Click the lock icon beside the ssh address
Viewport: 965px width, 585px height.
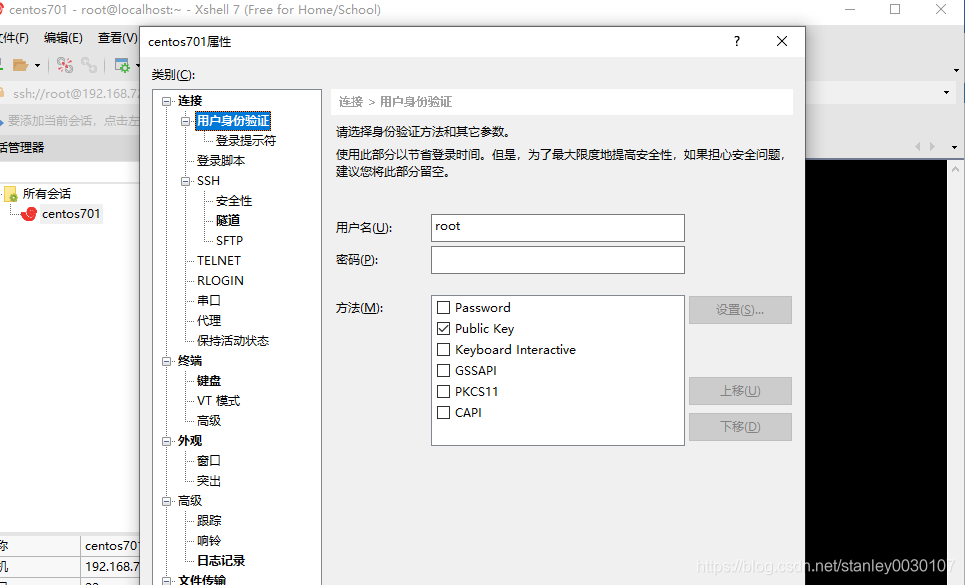[x=4, y=93]
